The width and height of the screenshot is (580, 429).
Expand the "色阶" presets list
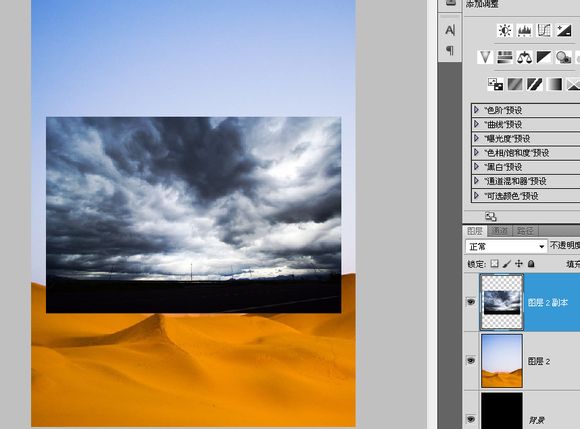[x=476, y=110]
